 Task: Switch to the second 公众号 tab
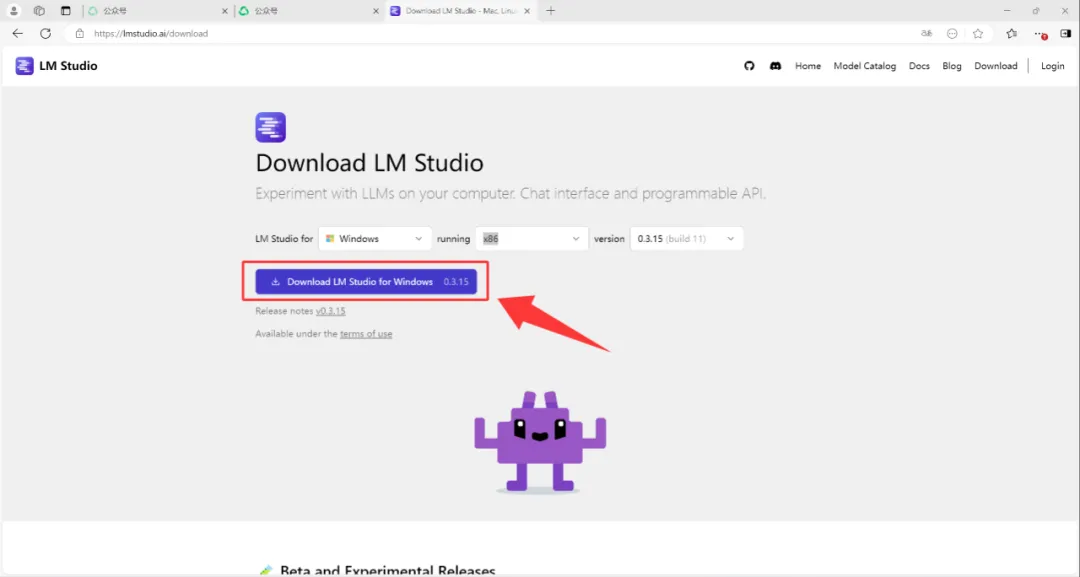point(309,11)
